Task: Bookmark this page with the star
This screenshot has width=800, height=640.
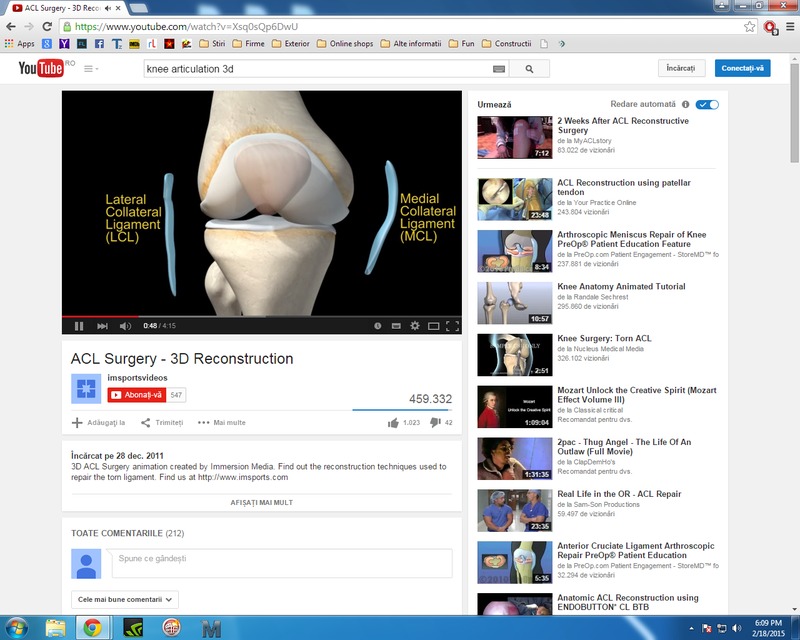Action: point(749,27)
